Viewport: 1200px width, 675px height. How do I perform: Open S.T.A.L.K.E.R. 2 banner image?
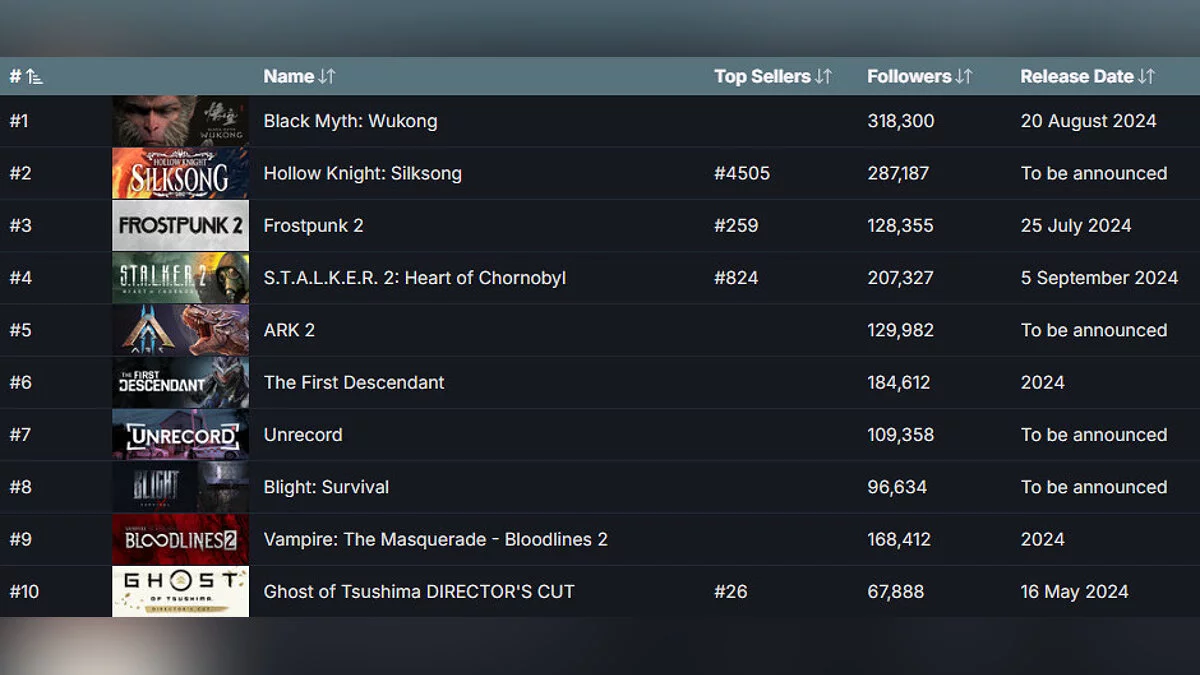[x=180, y=278]
